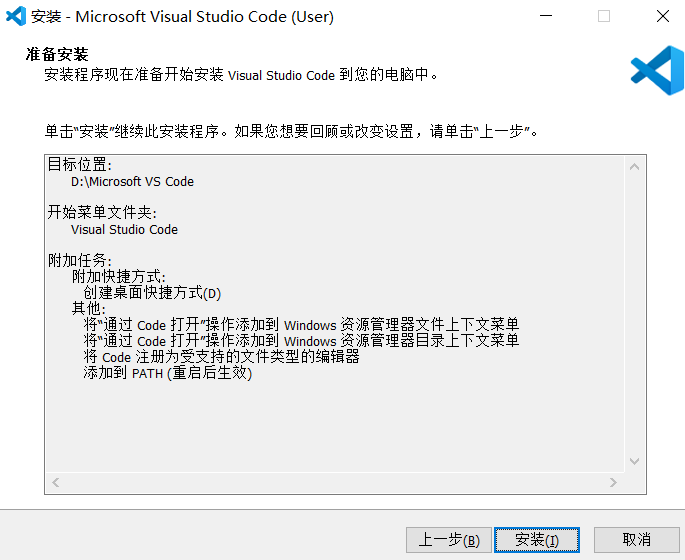Click the path D:\Microsoft VS Code
Screen dimensions: 685x560
click(x=132, y=181)
